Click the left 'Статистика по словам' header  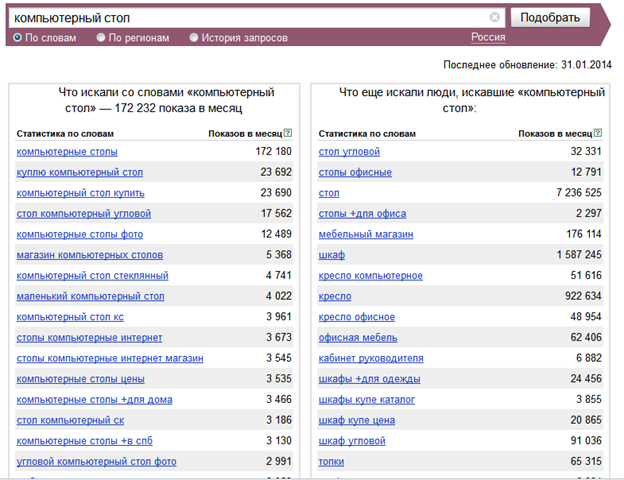pyautogui.click(x=65, y=134)
